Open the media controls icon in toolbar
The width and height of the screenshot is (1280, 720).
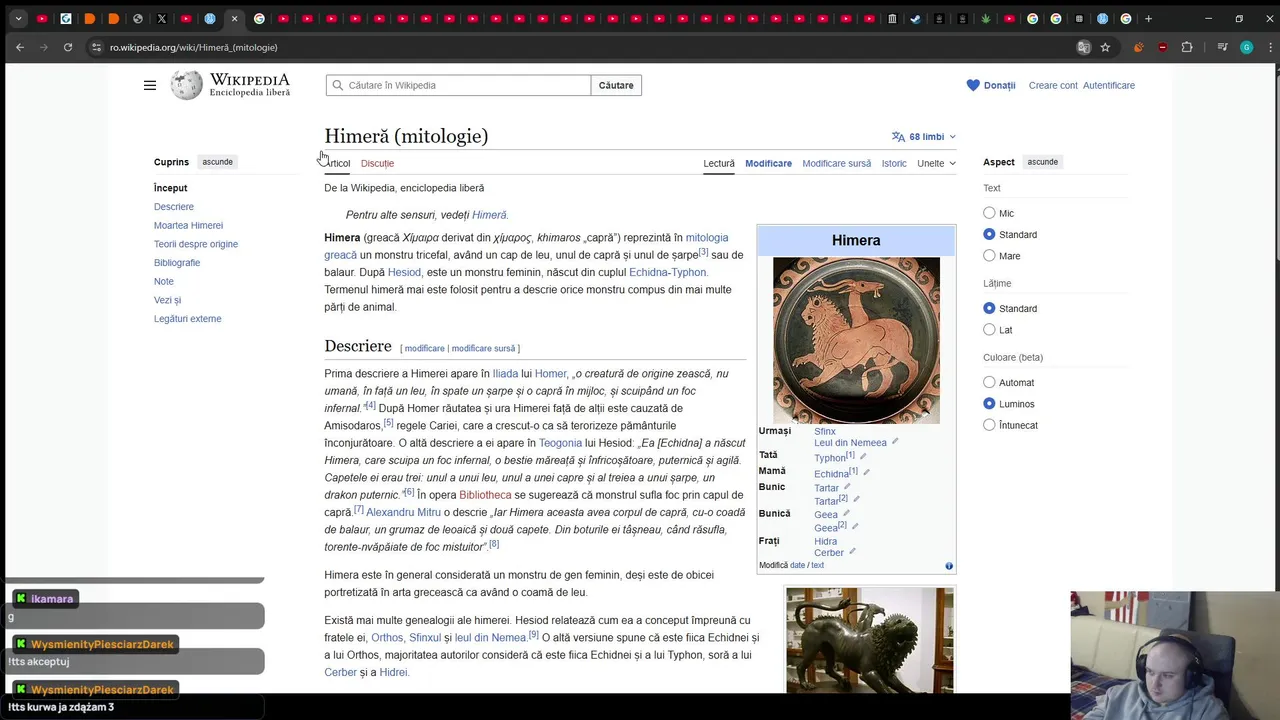(x=1222, y=47)
